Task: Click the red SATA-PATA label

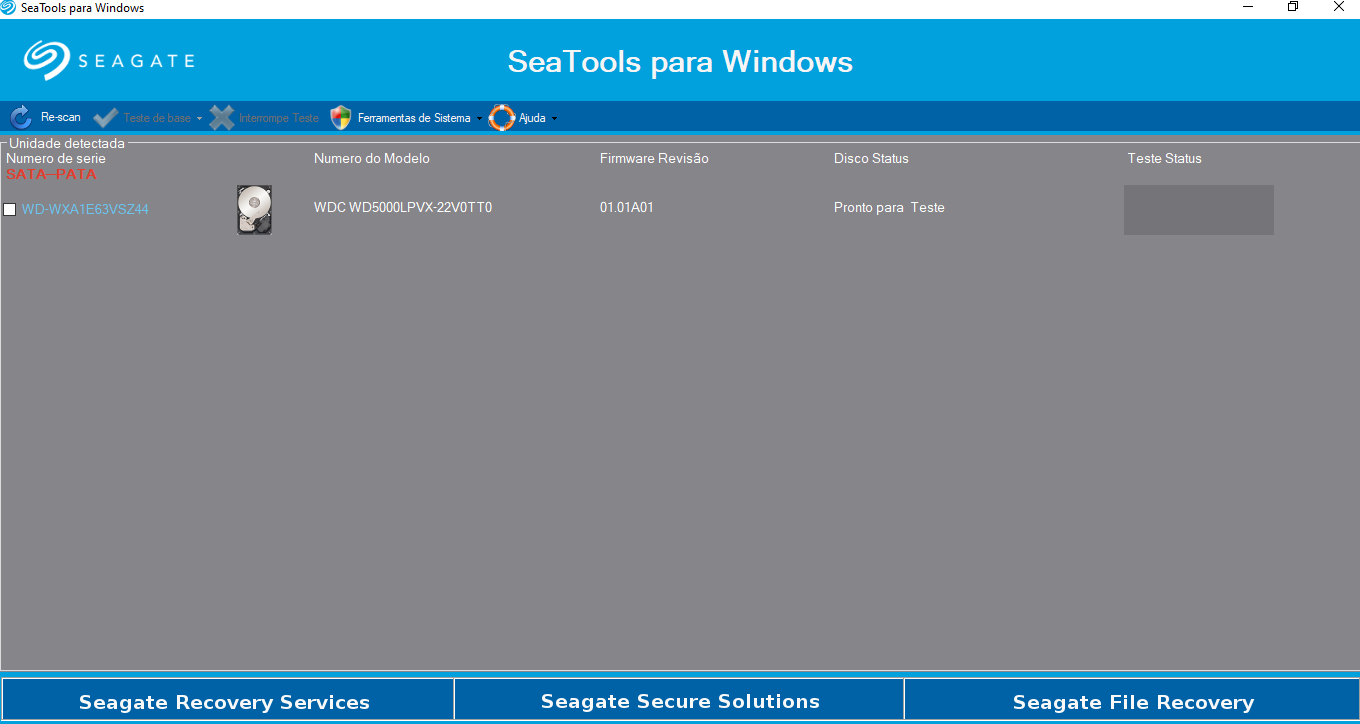Action: tap(51, 174)
